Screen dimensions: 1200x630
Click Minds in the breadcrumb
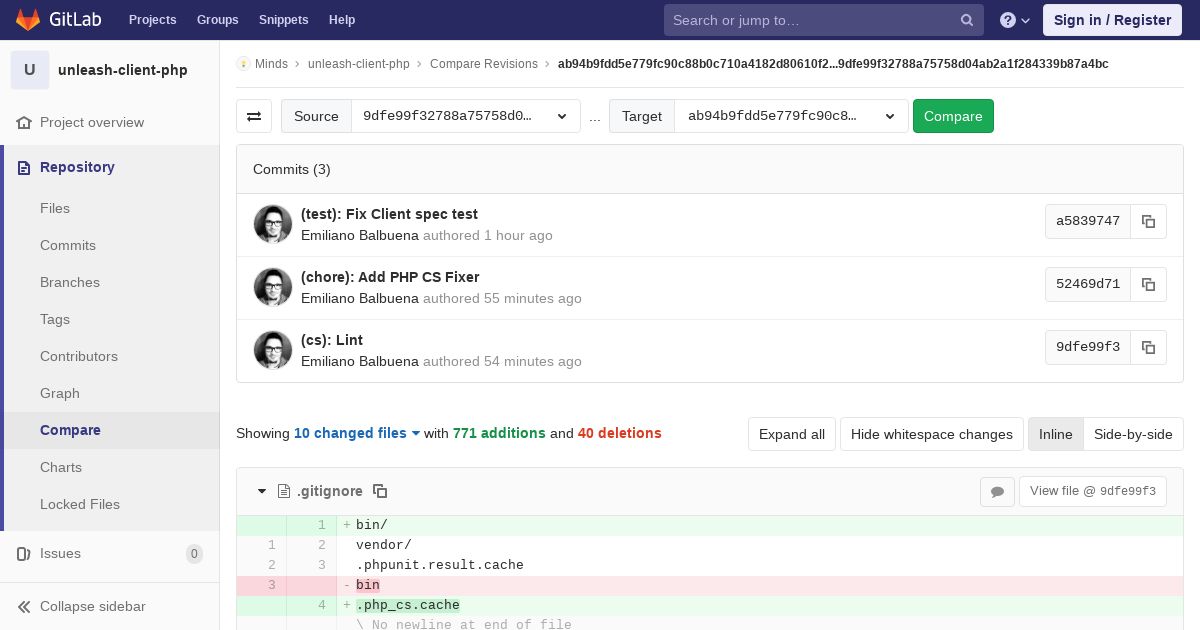click(x=271, y=63)
